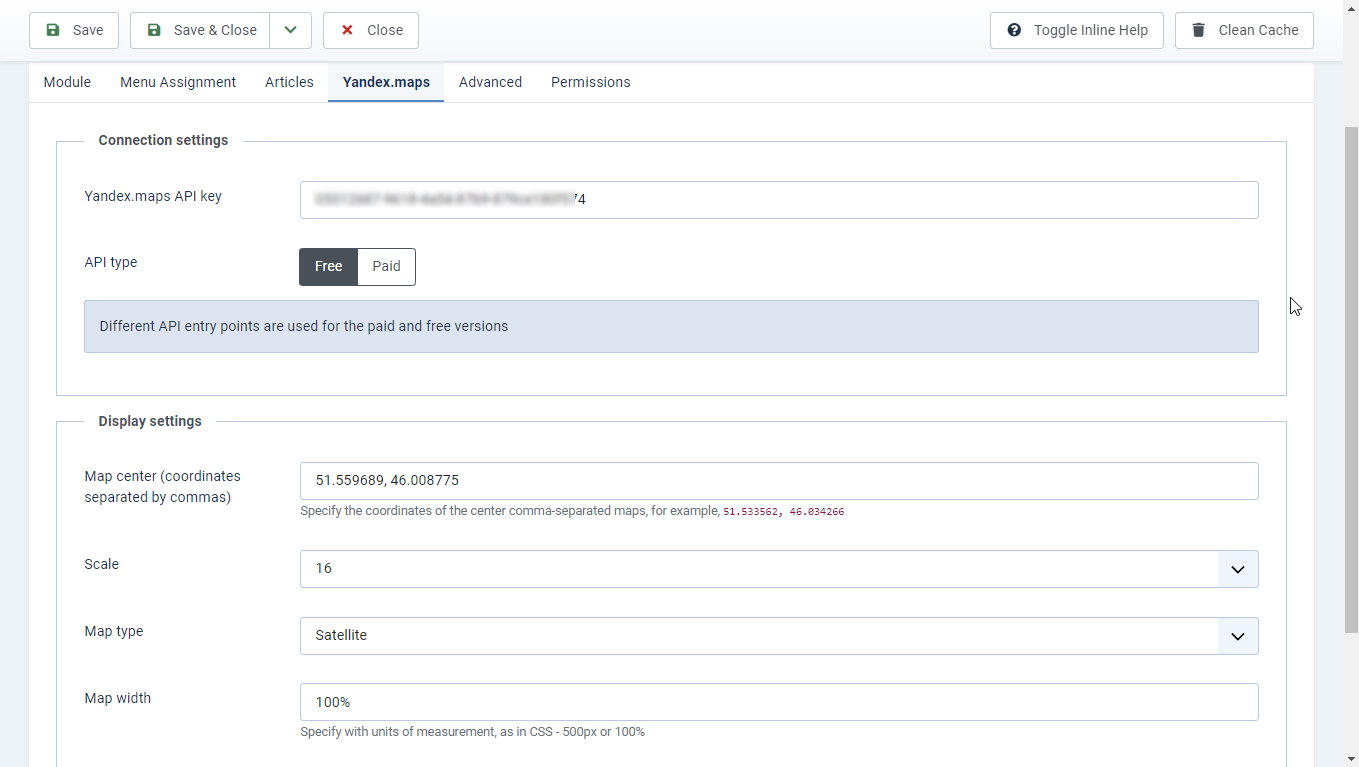Viewport: 1359px width, 767px height.
Task: Click the question mark help icon
Action: [x=1014, y=30]
